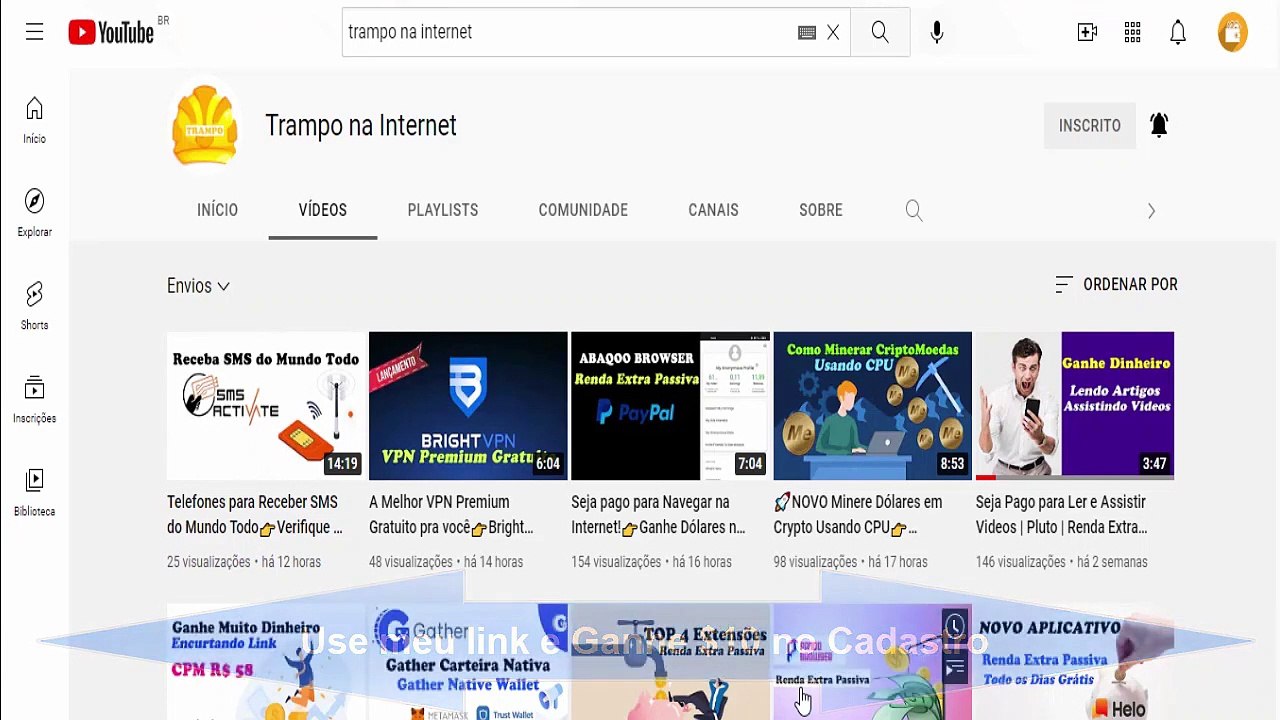Open Biblioteca in sidebar
1280x720 pixels.
(34, 492)
